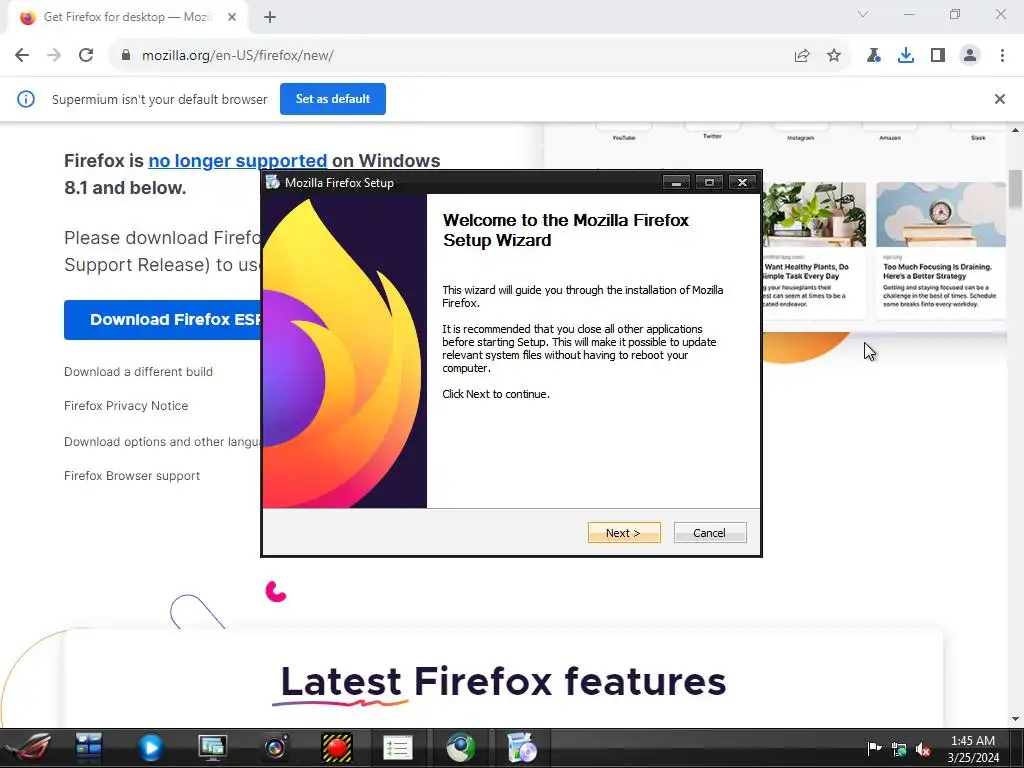Open the monitor display taskbar icon
The image size is (1024, 768).
coord(212,748)
